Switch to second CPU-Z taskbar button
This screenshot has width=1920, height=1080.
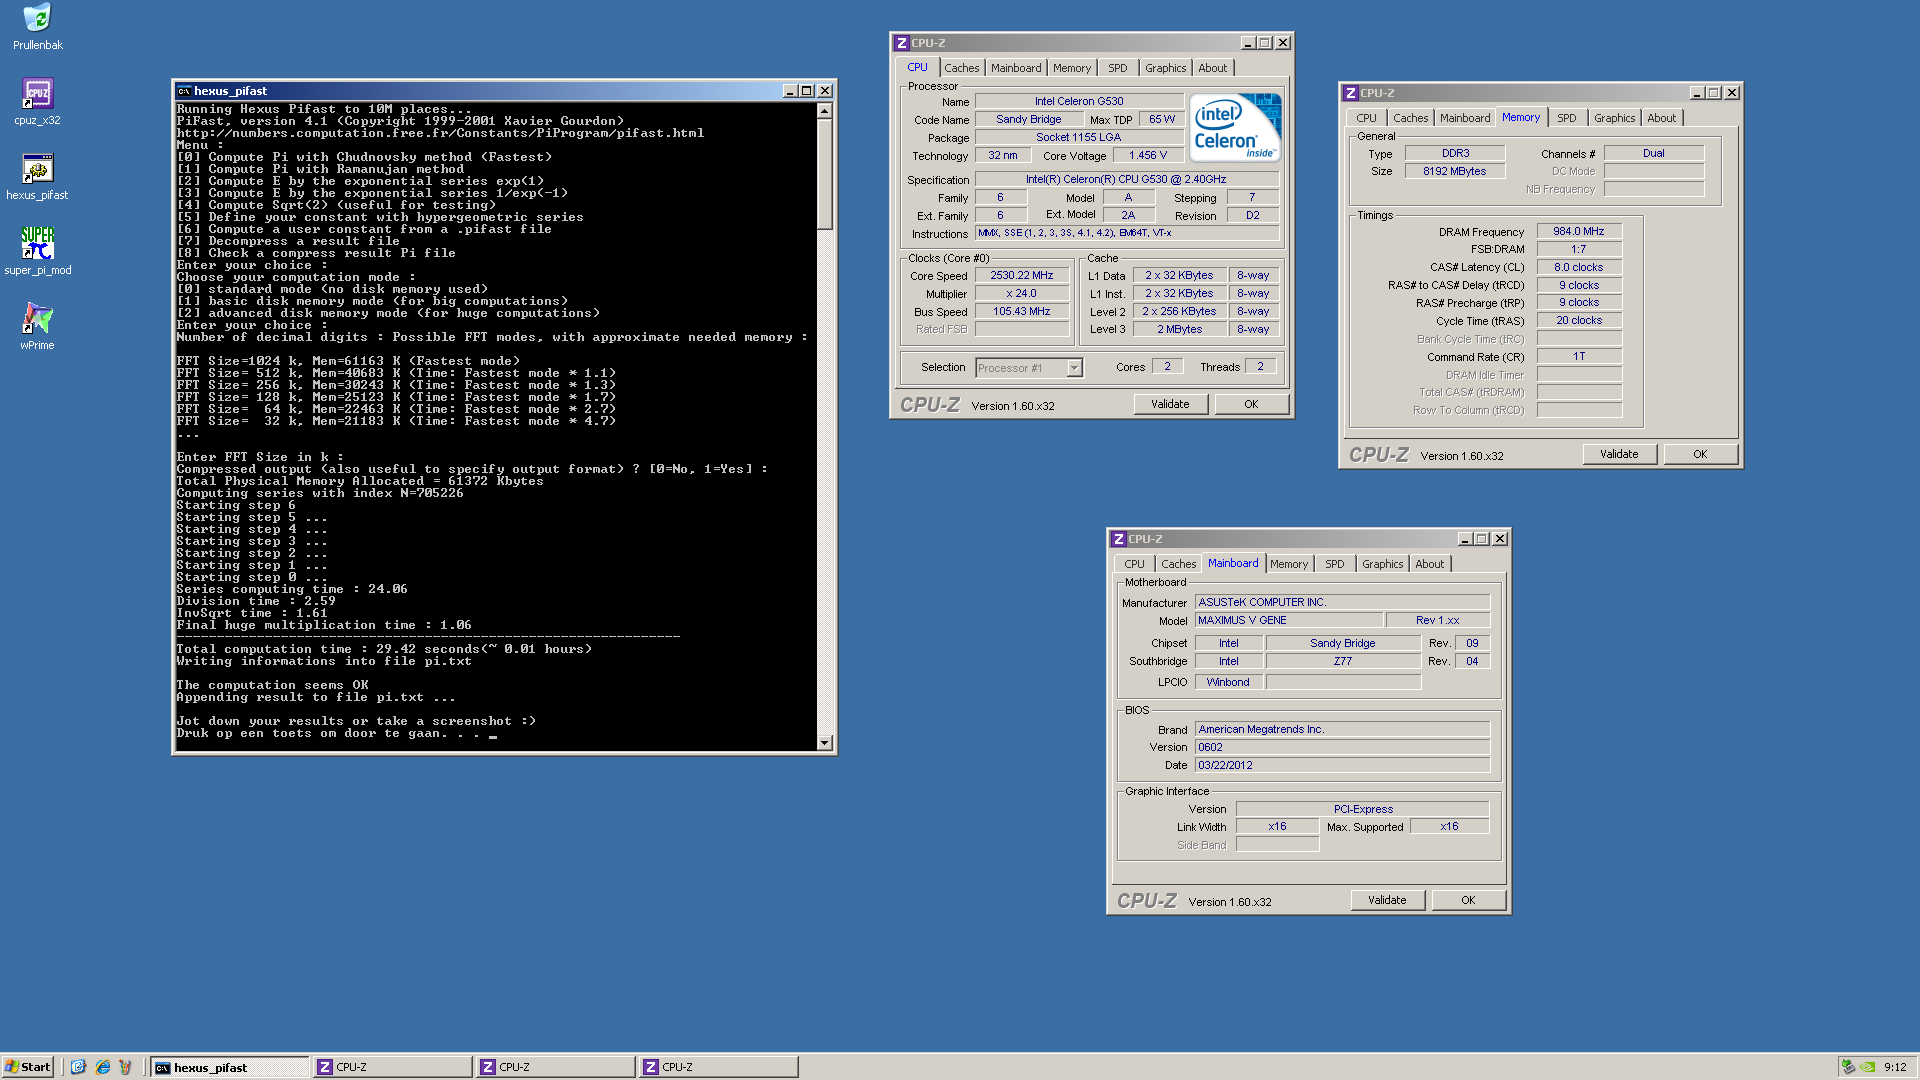click(x=555, y=1067)
